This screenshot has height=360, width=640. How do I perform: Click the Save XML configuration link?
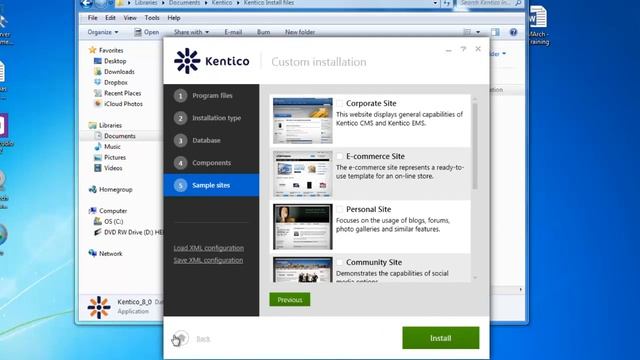coord(208,260)
